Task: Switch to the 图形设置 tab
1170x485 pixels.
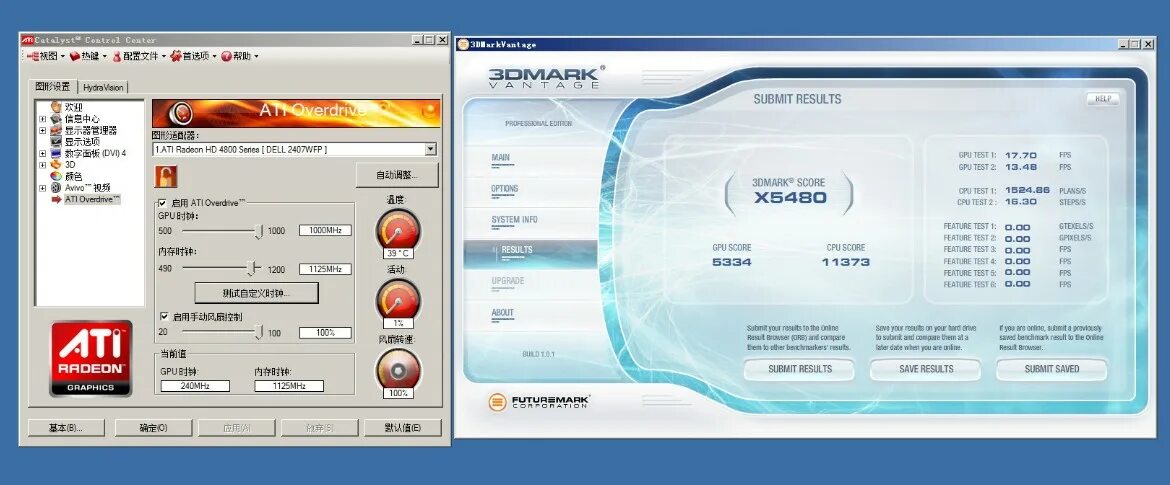Action: coord(53,86)
